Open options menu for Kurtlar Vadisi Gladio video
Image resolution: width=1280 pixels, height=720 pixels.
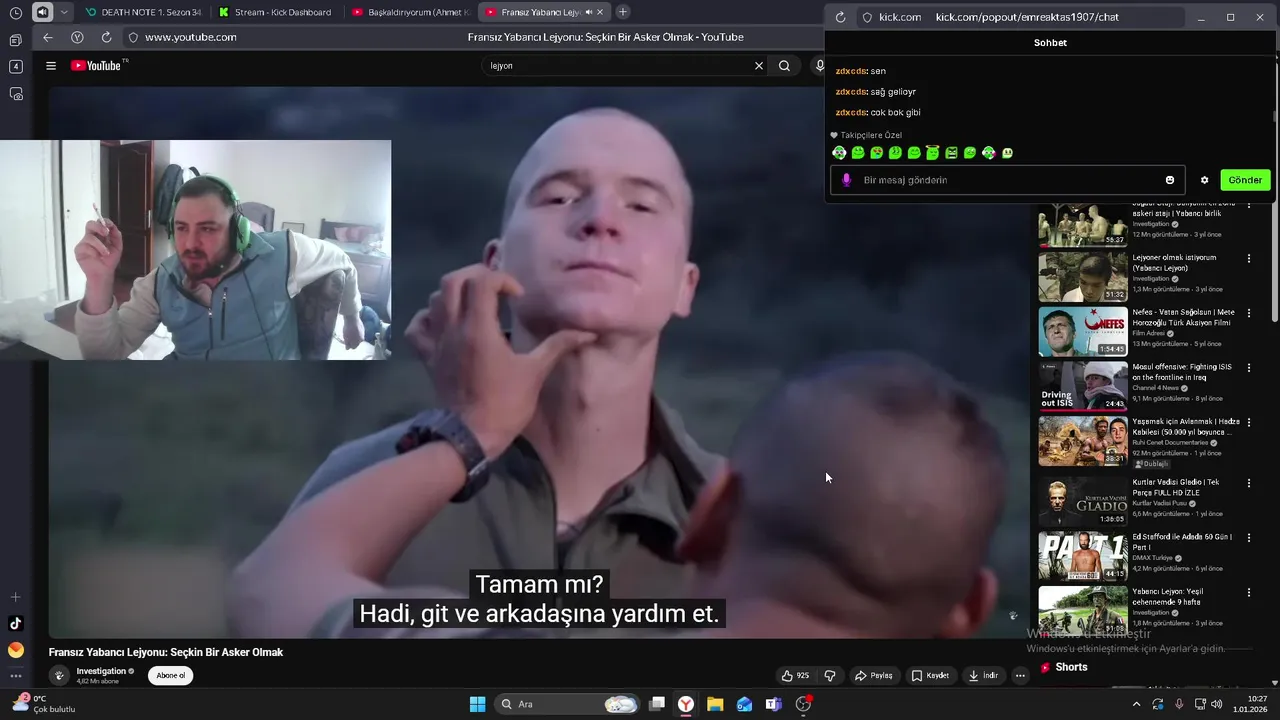coord(1248,483)
